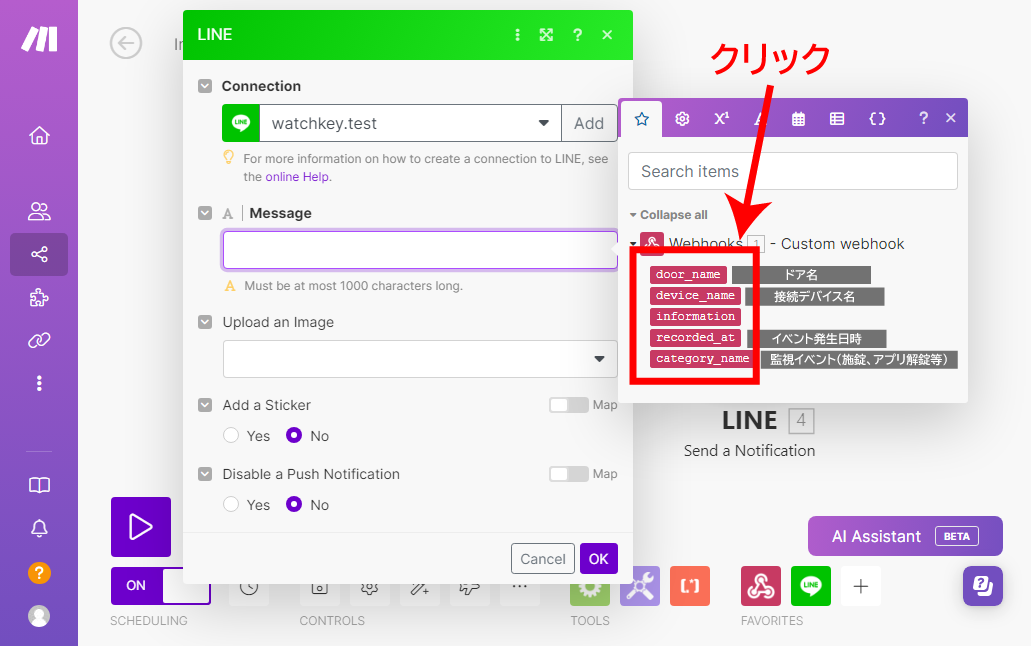The height and width of the screenshot is (646, 1031).
Task: Insert door_name variable pill
Action: click(688, 274)
